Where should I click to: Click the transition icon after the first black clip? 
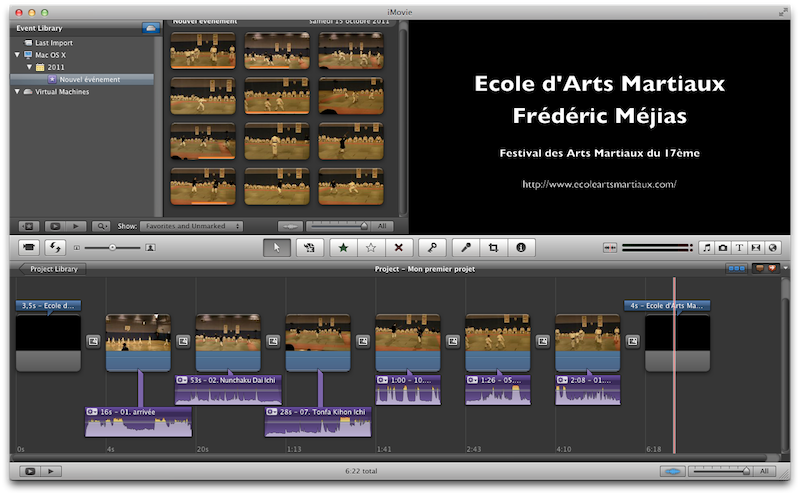[93, 341]
